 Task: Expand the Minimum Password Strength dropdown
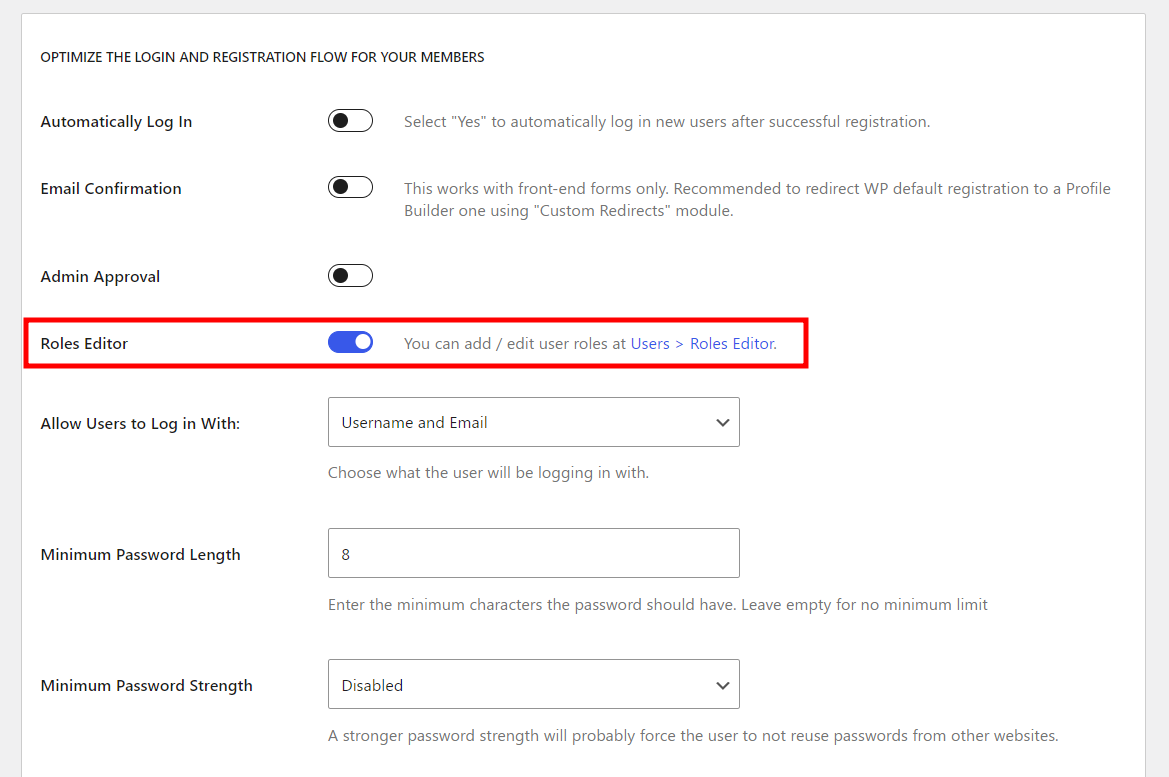(x=533, y=685)
